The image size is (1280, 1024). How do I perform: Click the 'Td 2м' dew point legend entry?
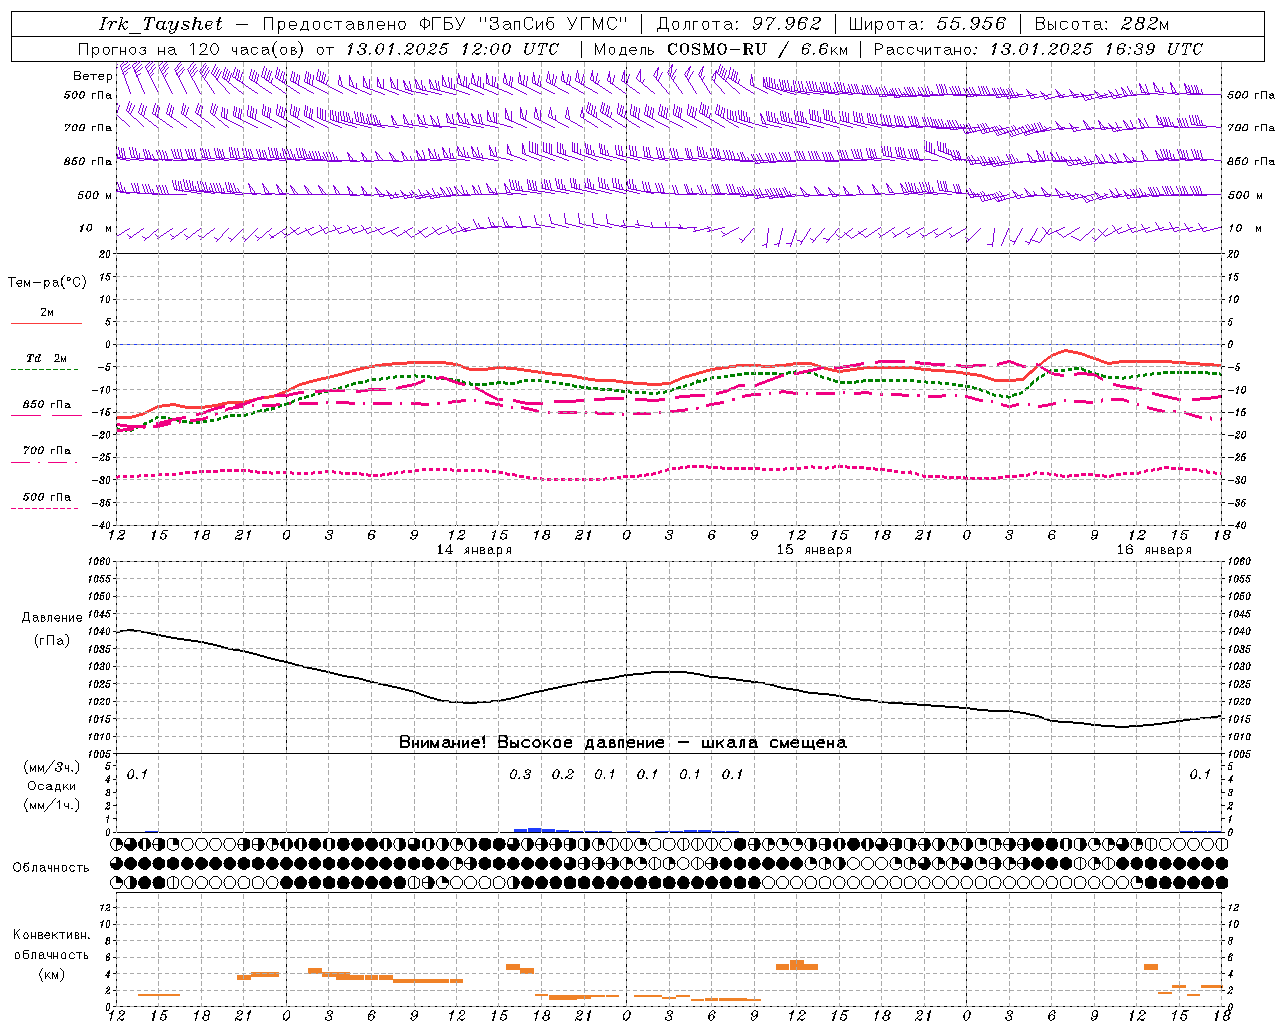point(46,358)
